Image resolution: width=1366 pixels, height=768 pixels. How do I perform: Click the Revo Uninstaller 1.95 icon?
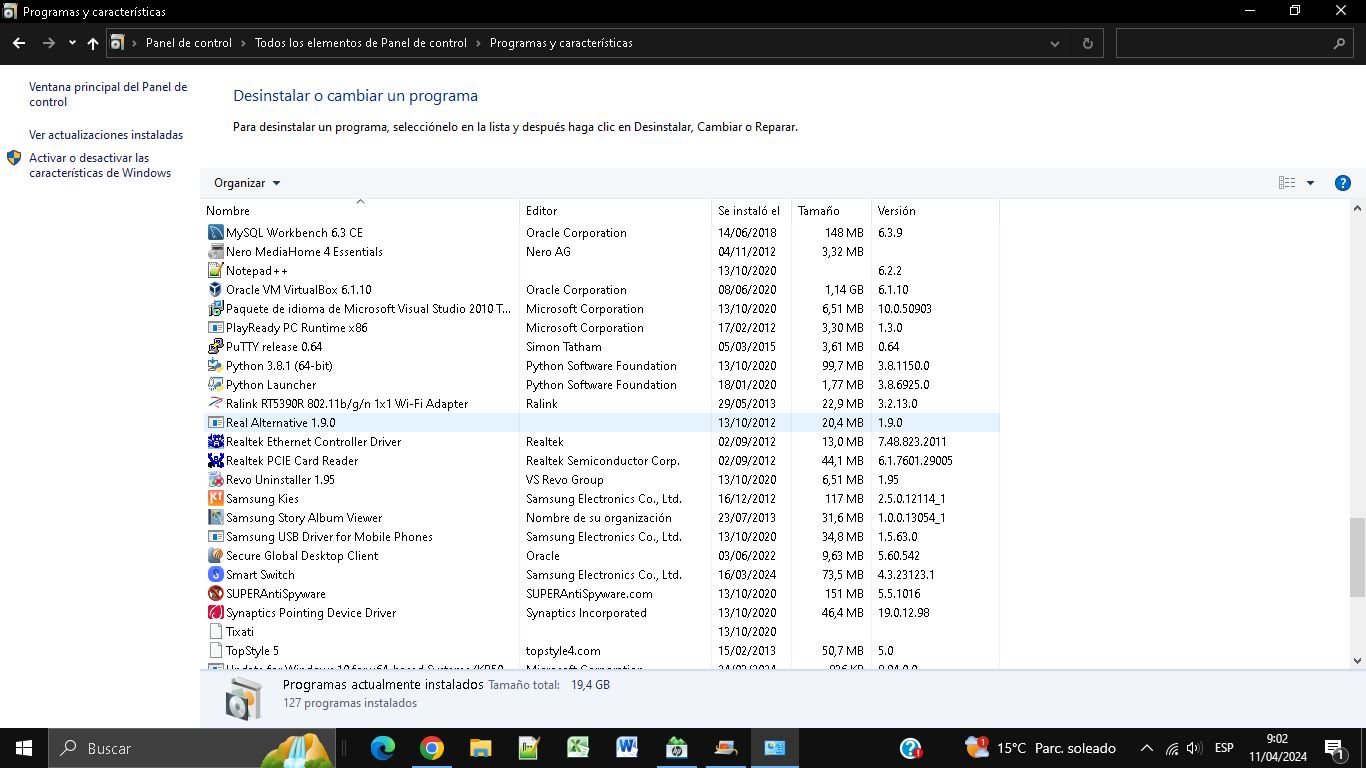[215, 480]
